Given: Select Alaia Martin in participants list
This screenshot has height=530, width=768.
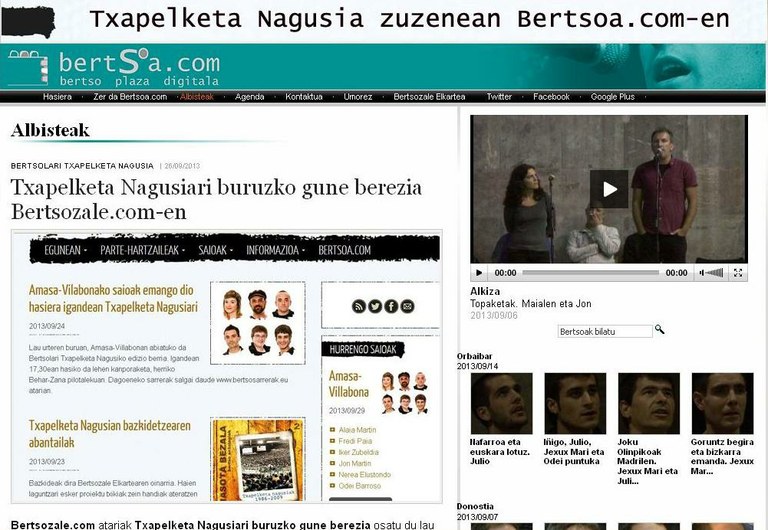Looking at the screenshot, I should (357, 430).
